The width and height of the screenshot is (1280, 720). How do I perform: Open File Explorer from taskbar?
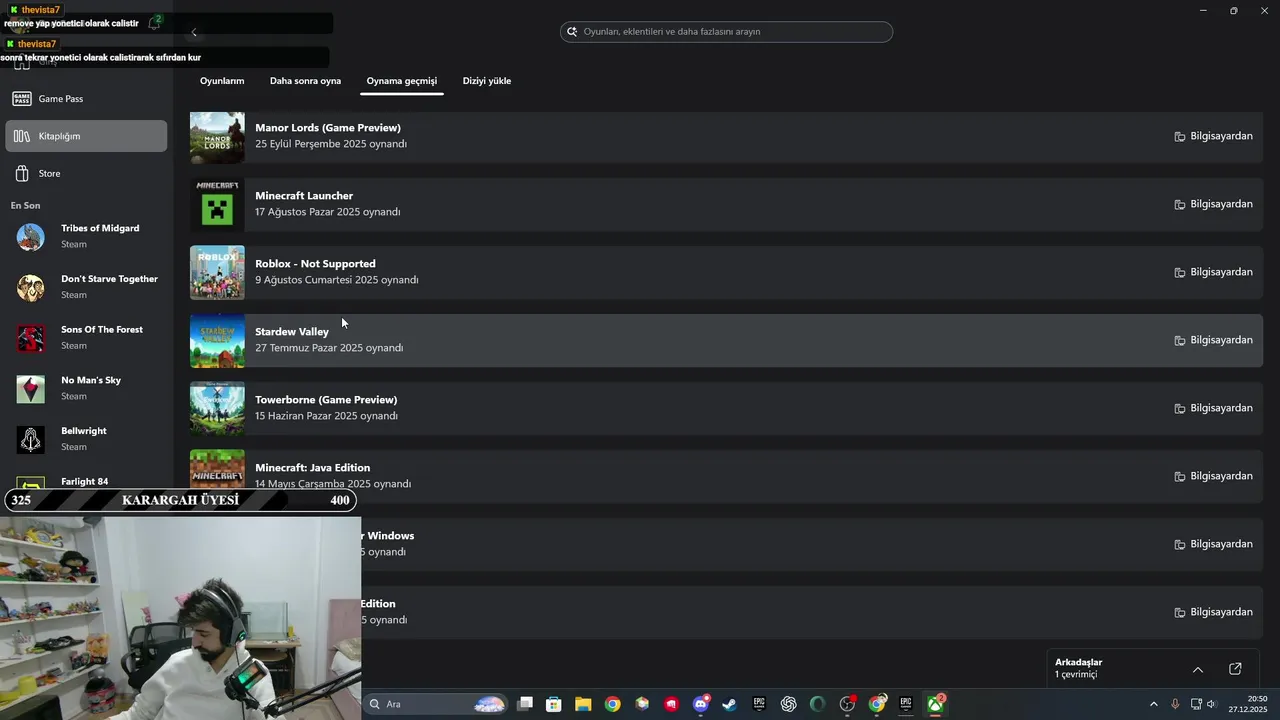click(583, 704)
